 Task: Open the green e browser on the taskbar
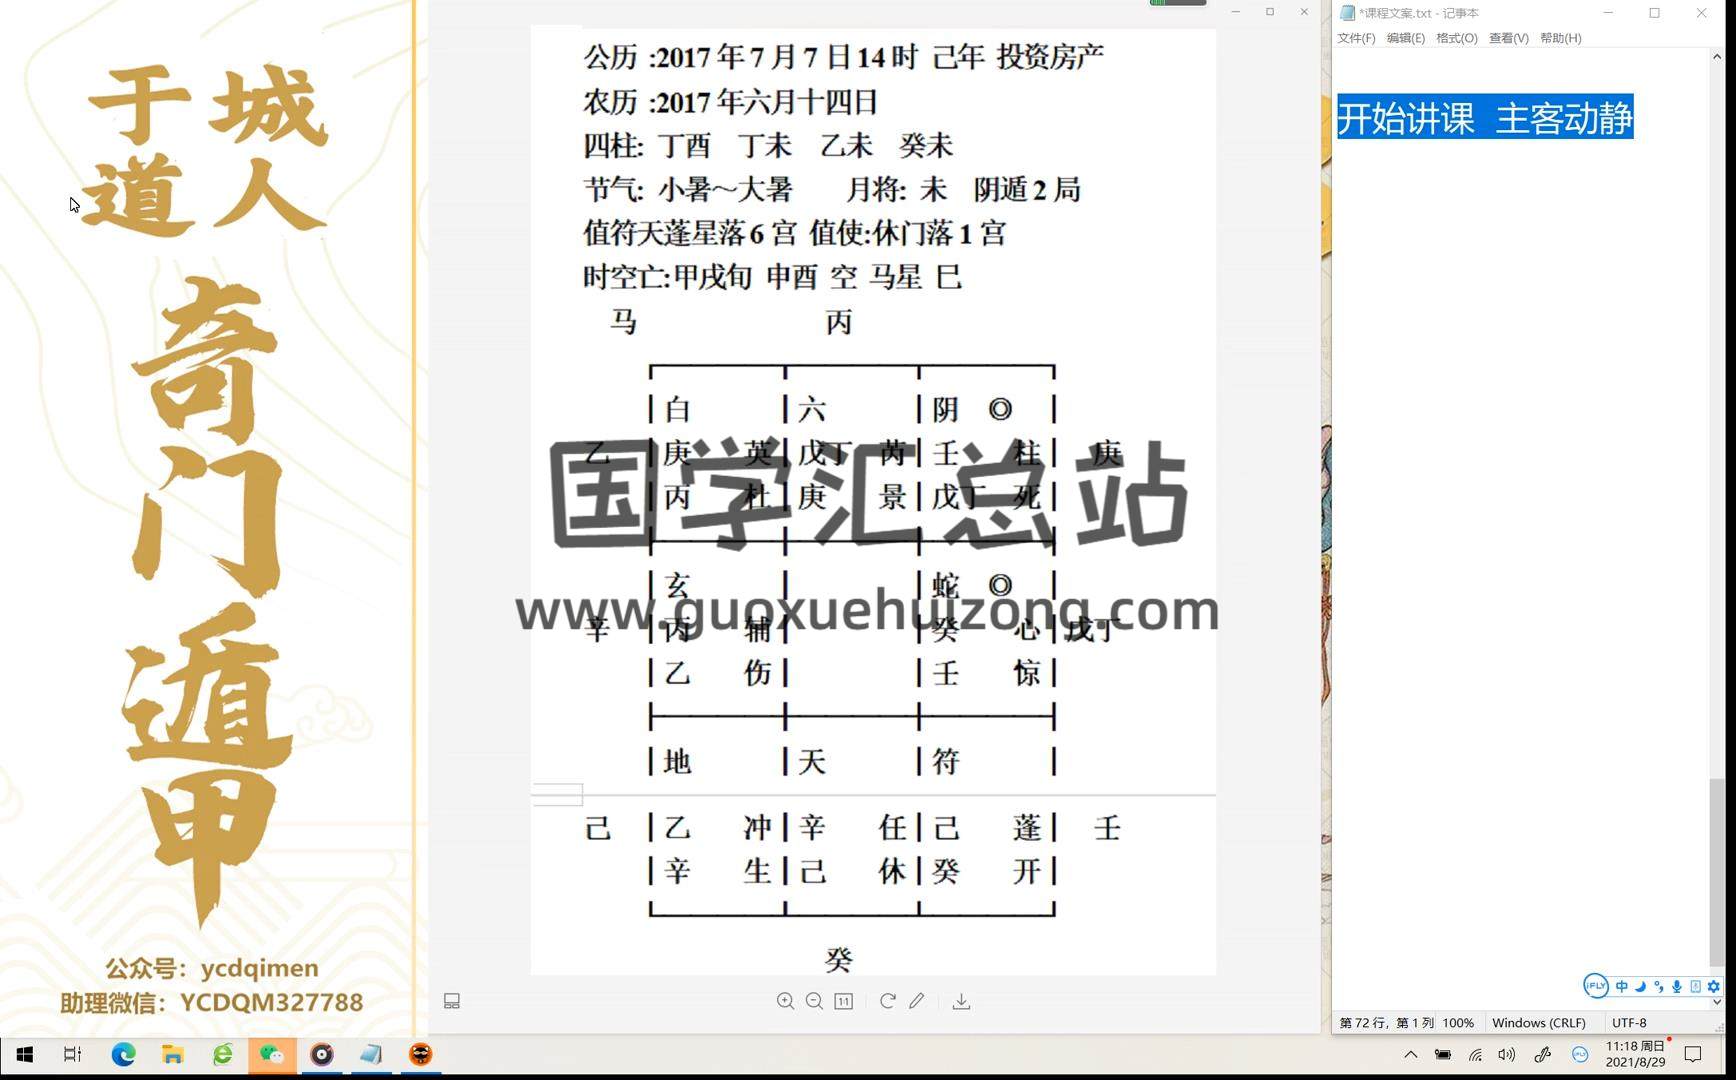222,1055
